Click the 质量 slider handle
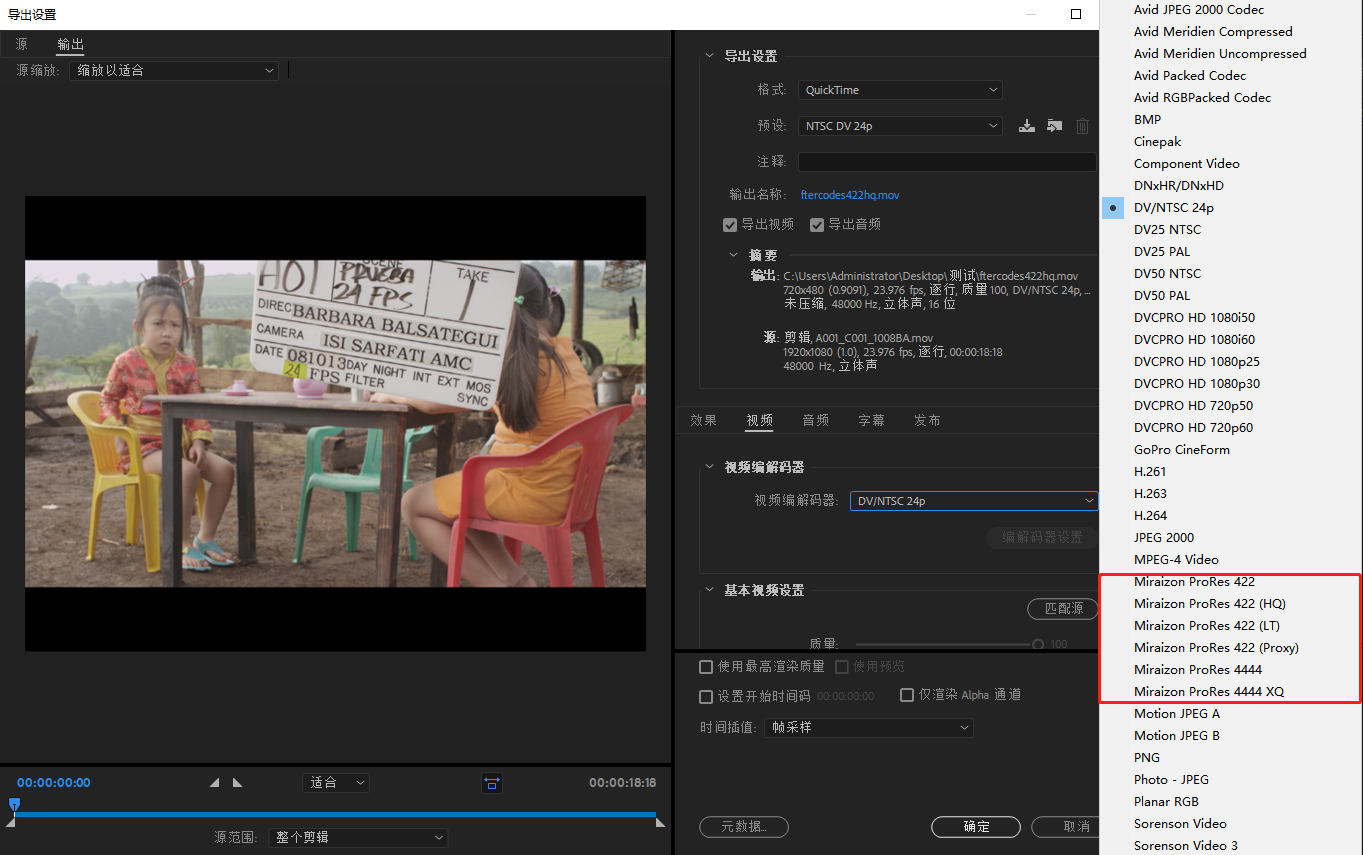This screenshot has height=855, width=1363. point(1038,645)
